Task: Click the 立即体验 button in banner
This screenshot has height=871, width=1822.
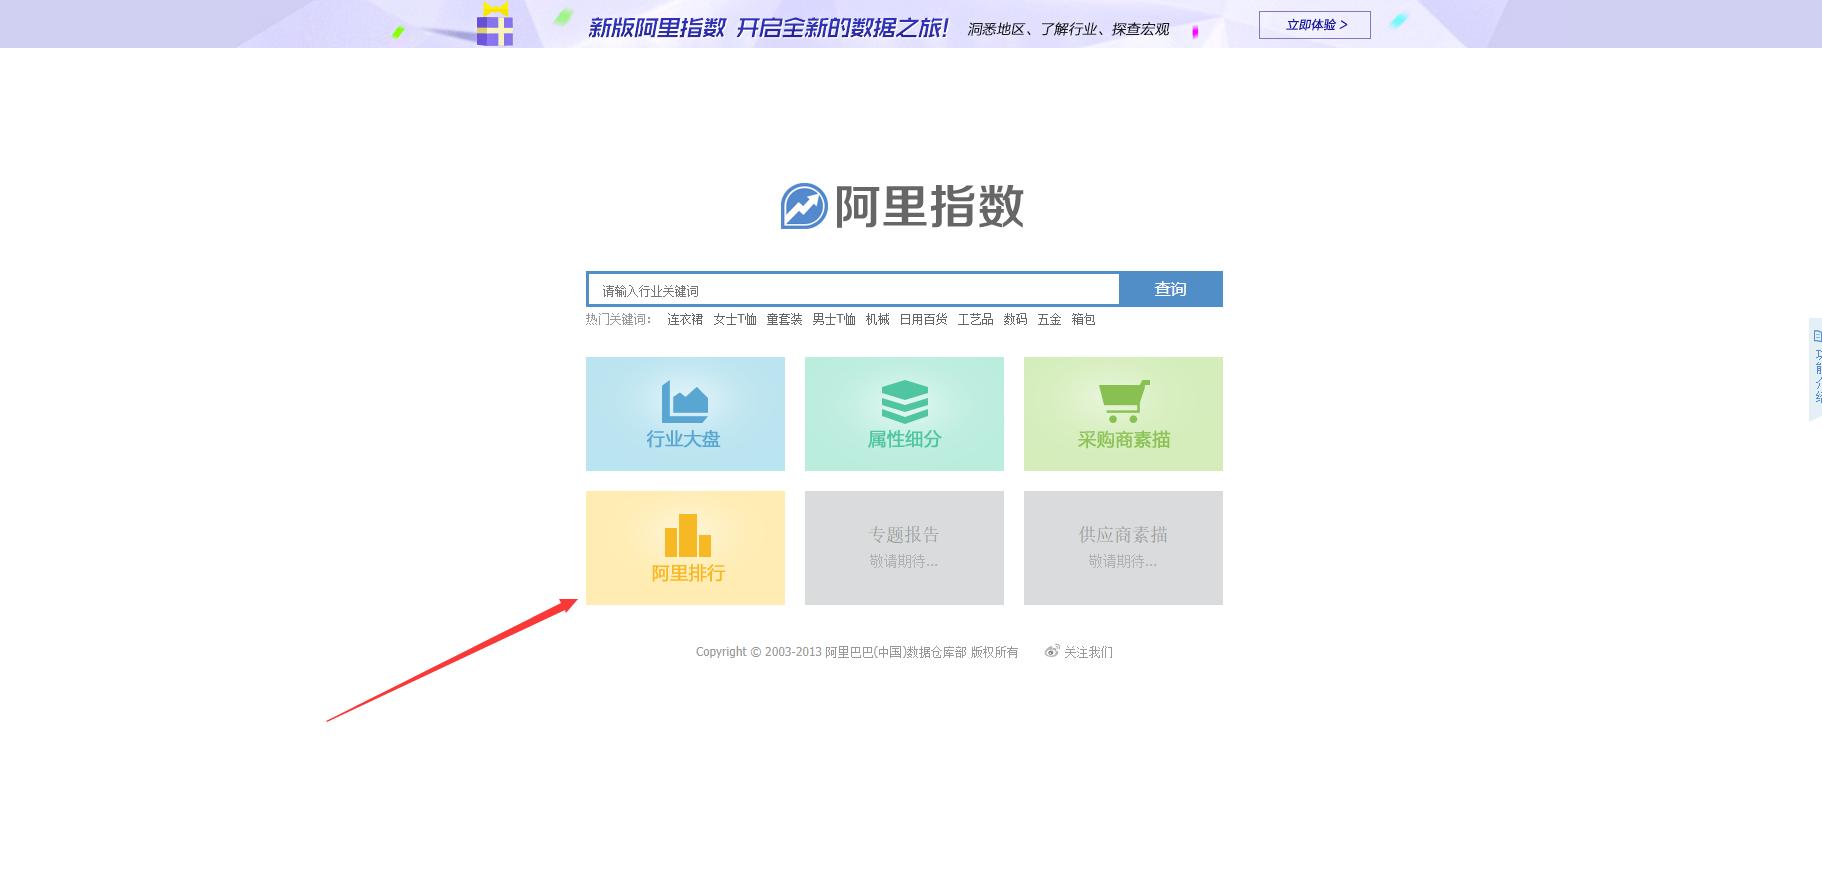Action: coord(1315,25)
